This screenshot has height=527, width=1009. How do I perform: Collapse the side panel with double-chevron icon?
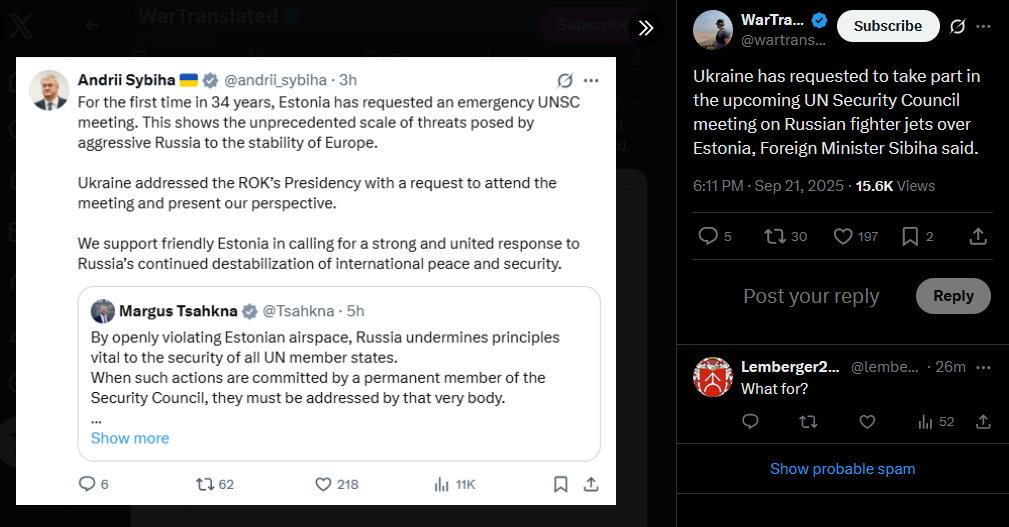coord(645,28)
